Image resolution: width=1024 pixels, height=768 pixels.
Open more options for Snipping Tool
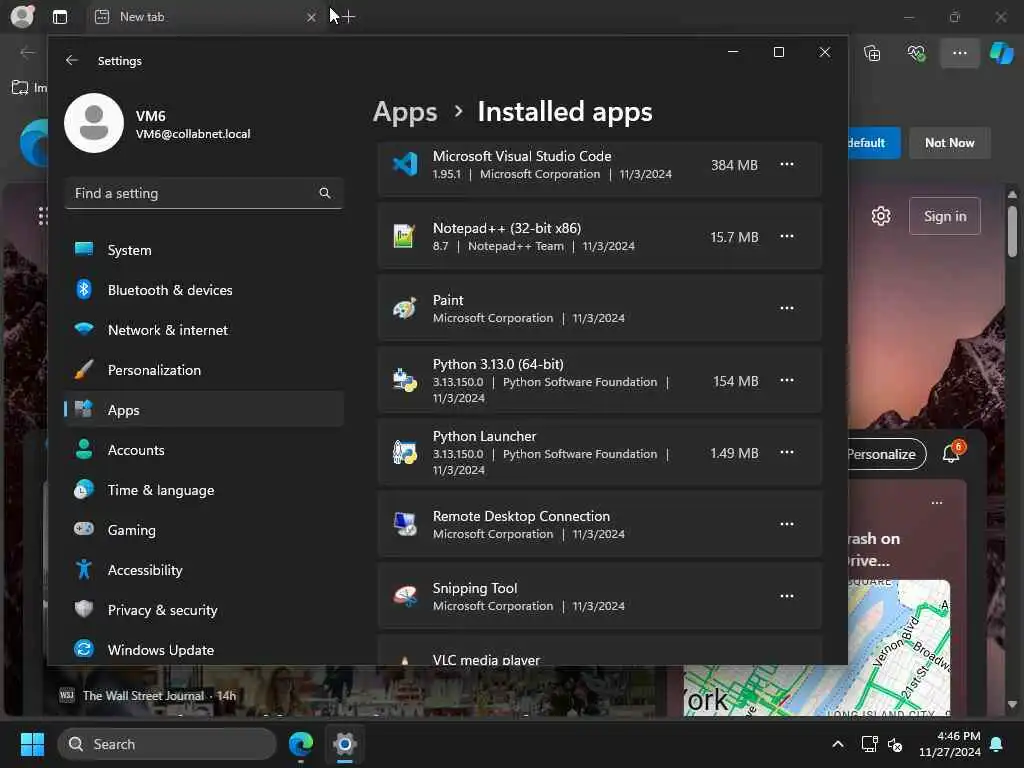point(787,596)
